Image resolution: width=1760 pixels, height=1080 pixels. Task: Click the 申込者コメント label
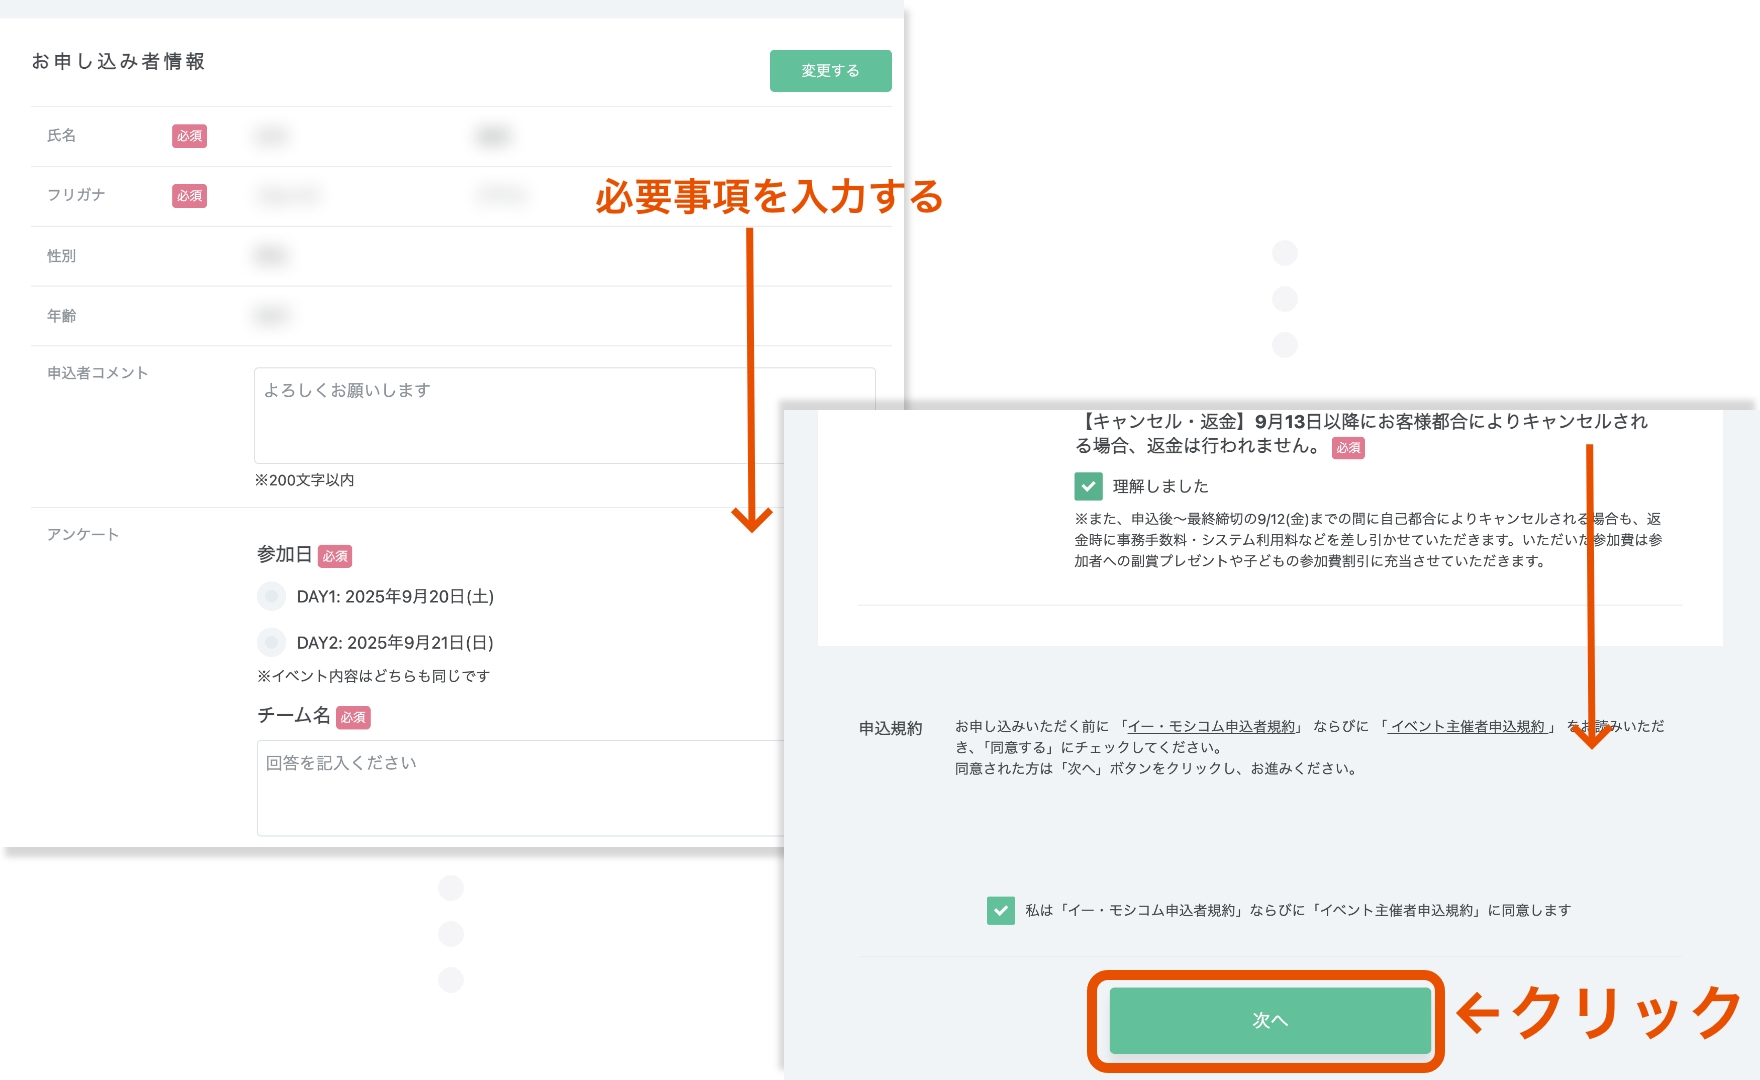coord(97,373)
